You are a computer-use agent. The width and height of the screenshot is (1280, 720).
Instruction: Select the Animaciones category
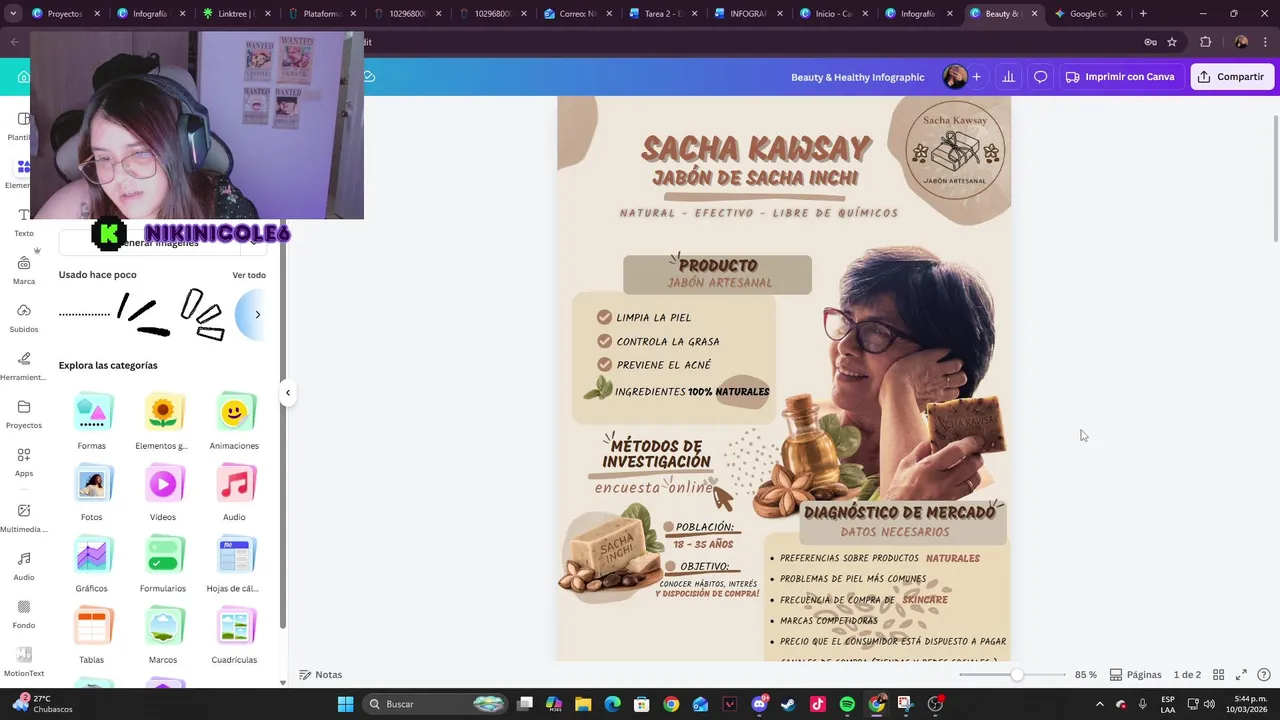click(234, 421)
